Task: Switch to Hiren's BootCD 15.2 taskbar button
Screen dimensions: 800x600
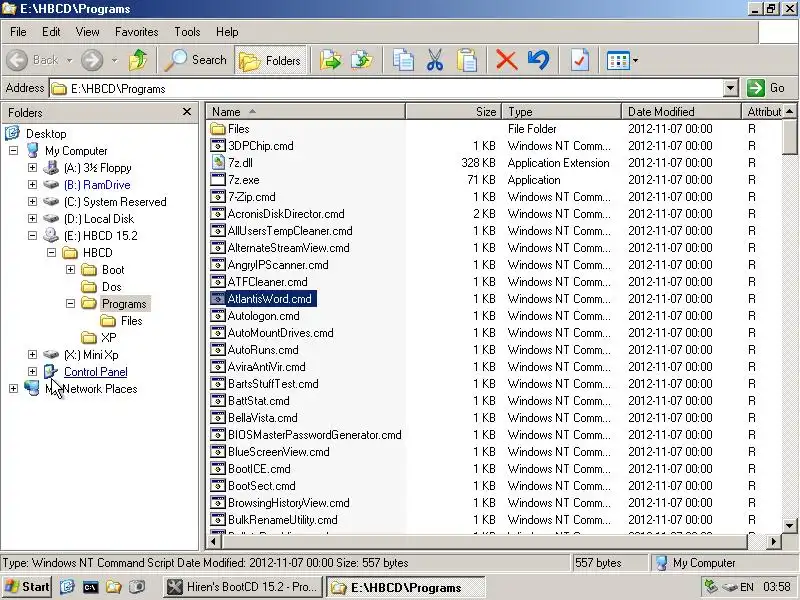Action: click(x=243, y=587)
